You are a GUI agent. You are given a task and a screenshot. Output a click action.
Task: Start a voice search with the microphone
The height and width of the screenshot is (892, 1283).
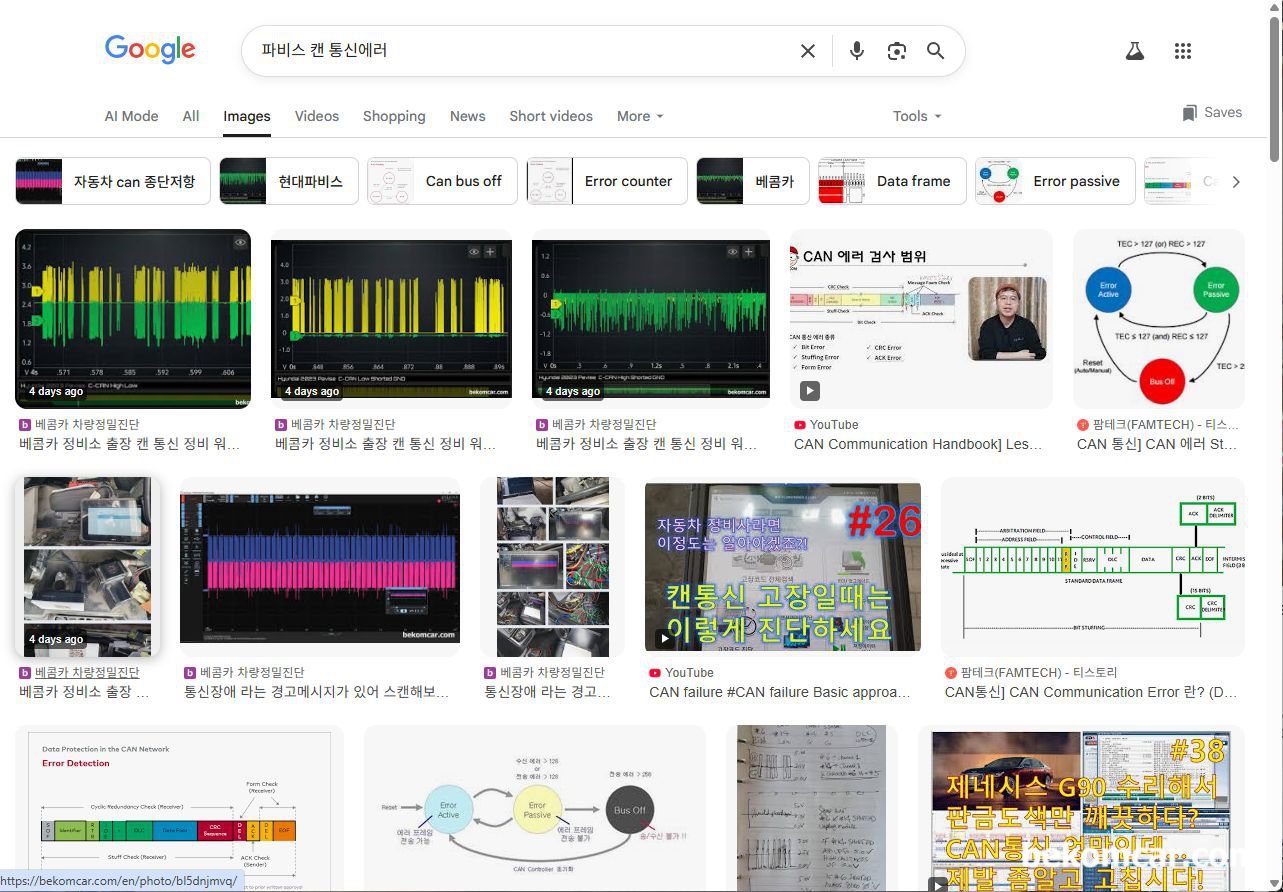(x=856, y=50)
